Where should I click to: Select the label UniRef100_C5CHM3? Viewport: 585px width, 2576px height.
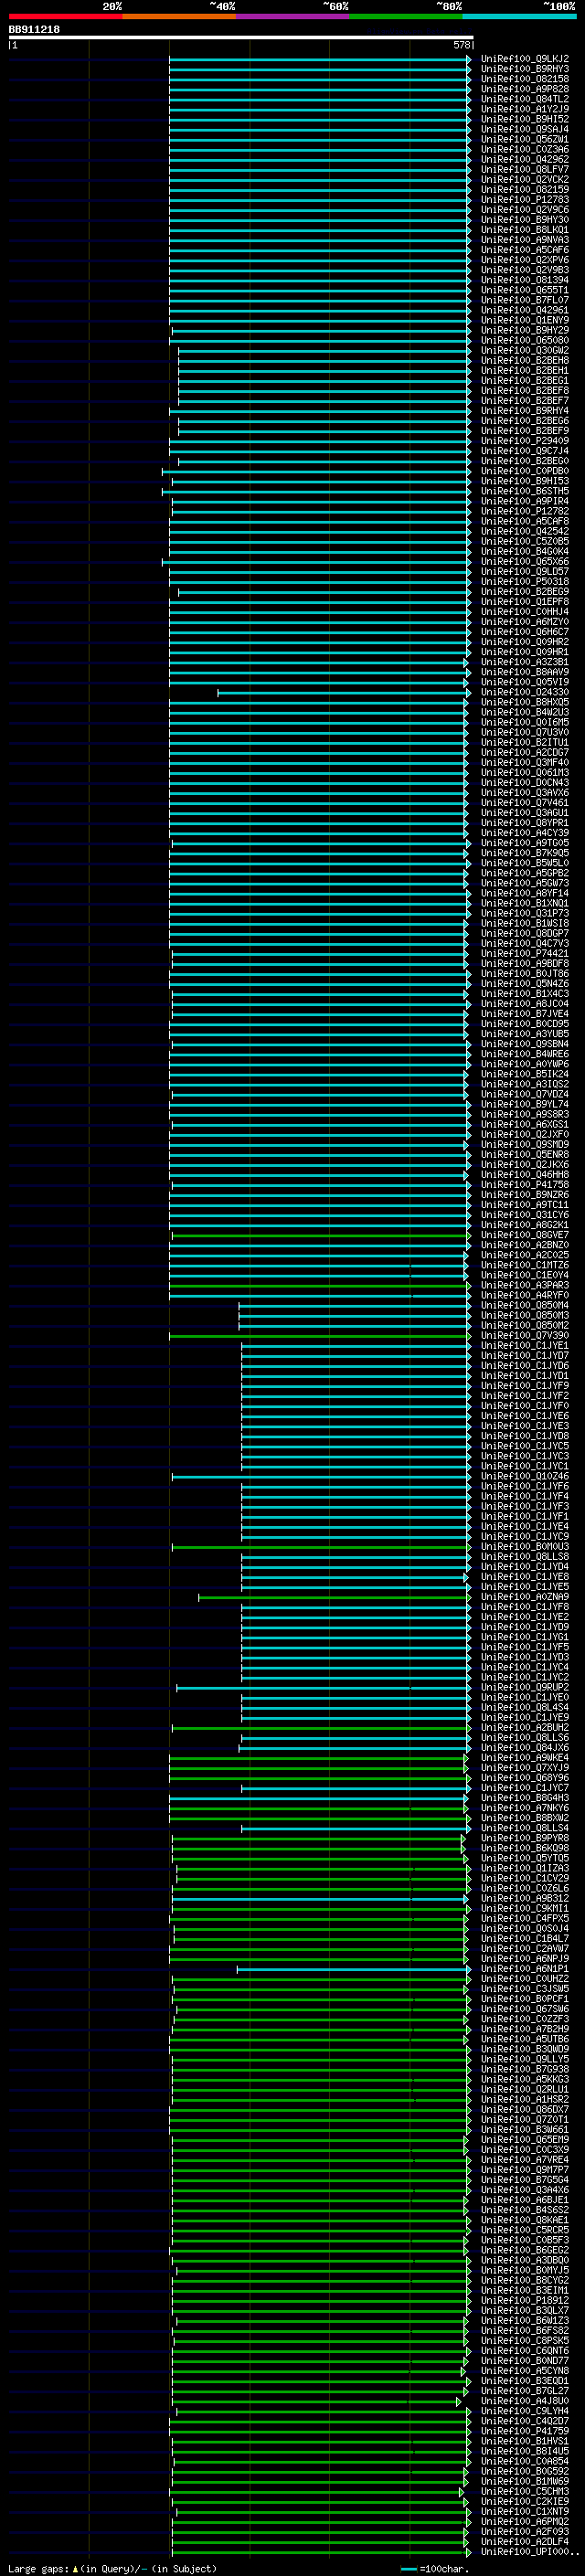[x=525, y=2493]
